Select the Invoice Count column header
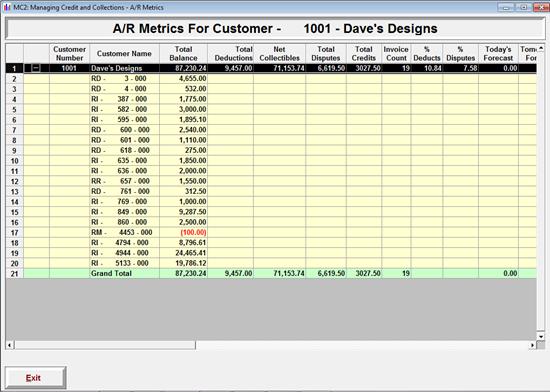This screenshot has height=392, width=550. pos(396,54)
